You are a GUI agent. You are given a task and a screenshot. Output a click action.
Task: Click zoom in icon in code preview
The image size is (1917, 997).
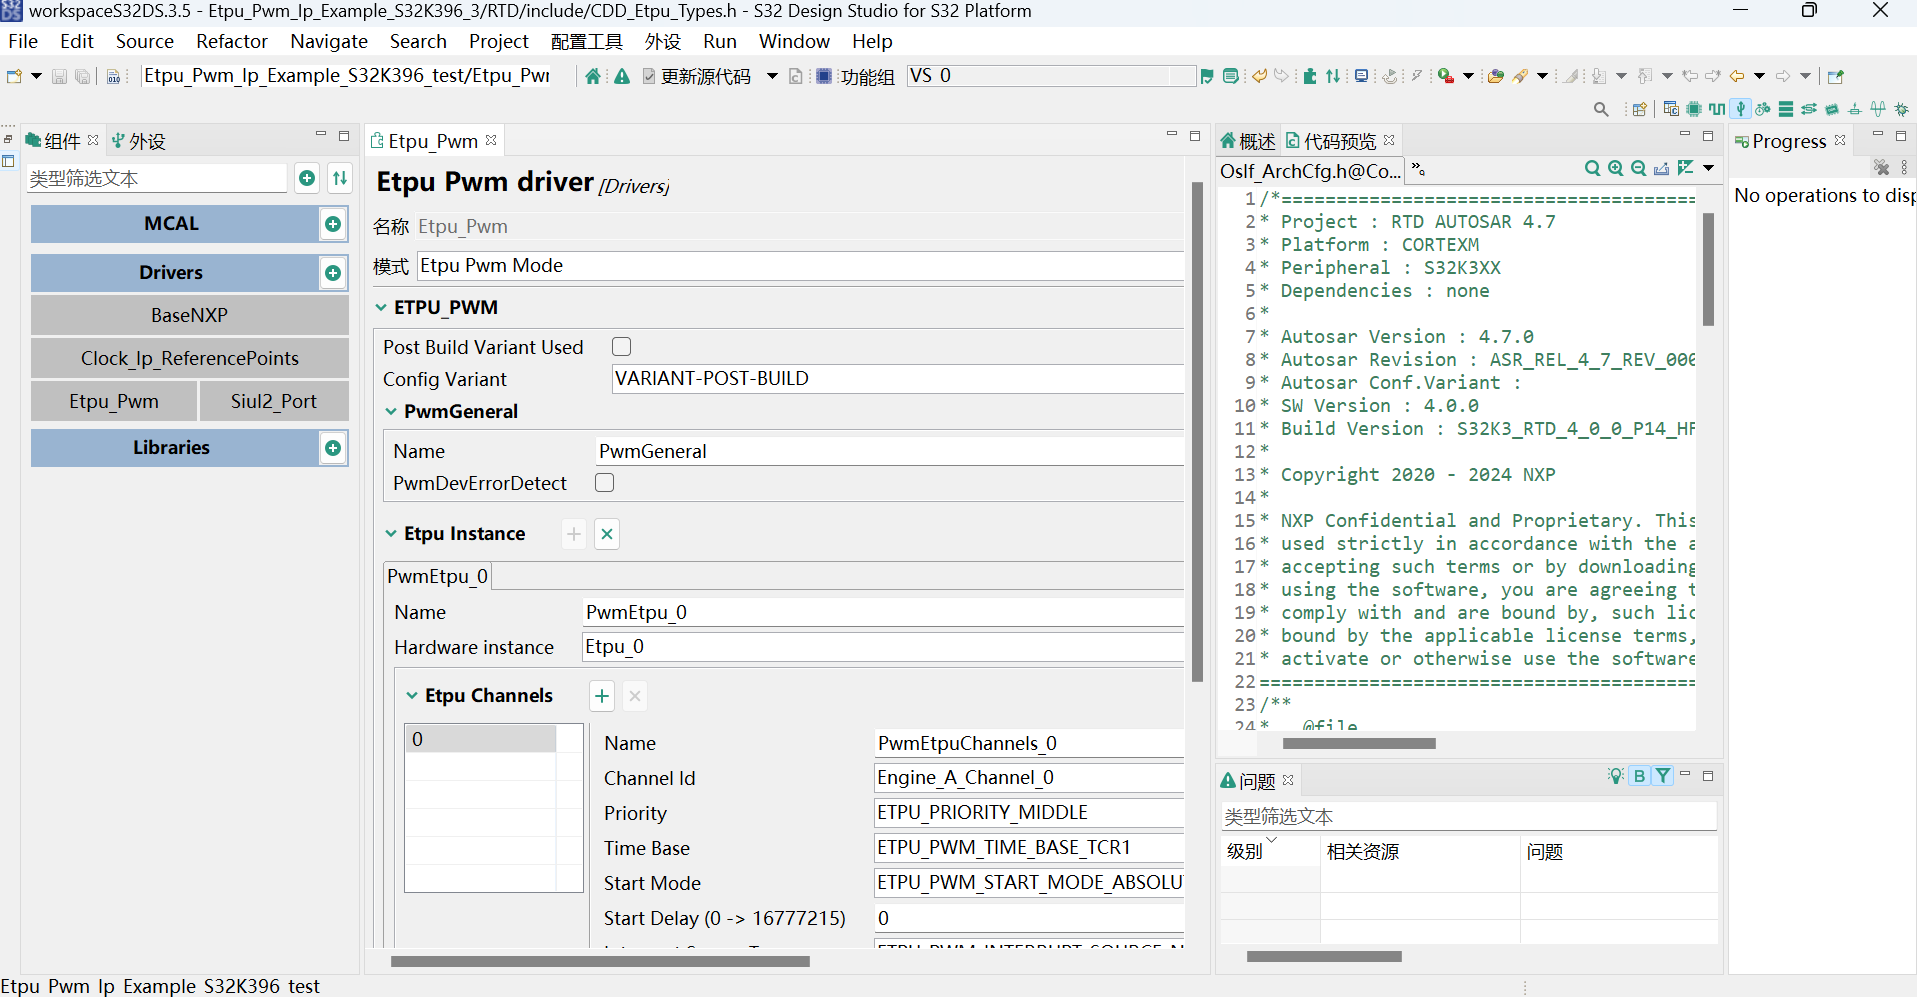coord(1615,168)
